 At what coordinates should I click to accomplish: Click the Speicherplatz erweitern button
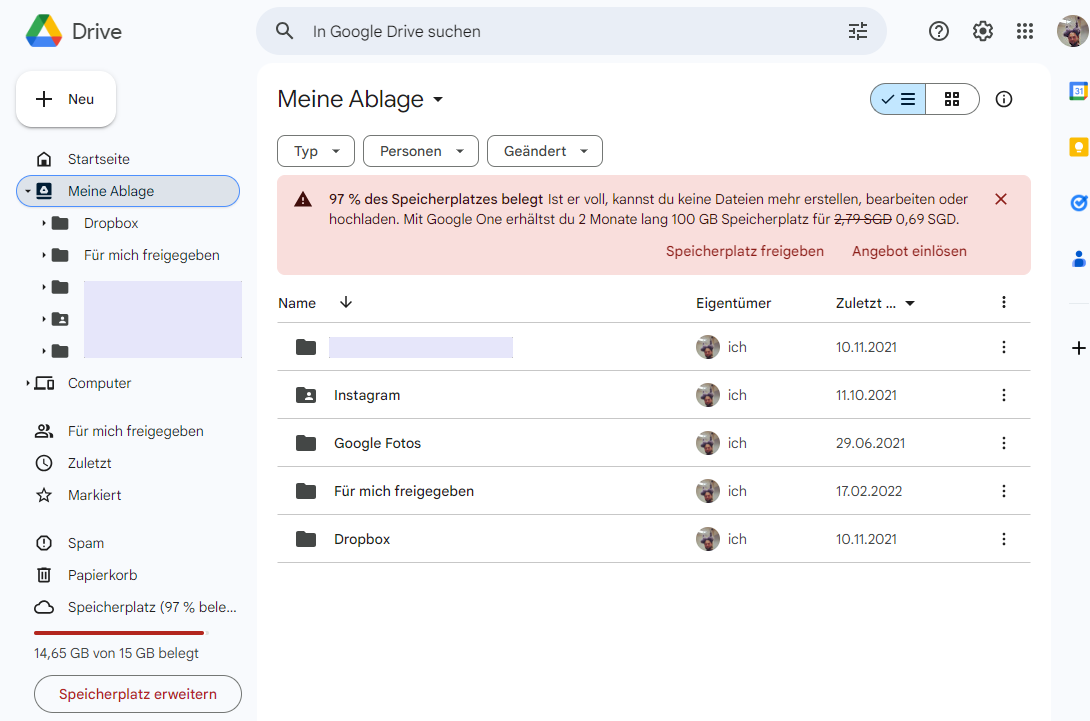(138, 694)
